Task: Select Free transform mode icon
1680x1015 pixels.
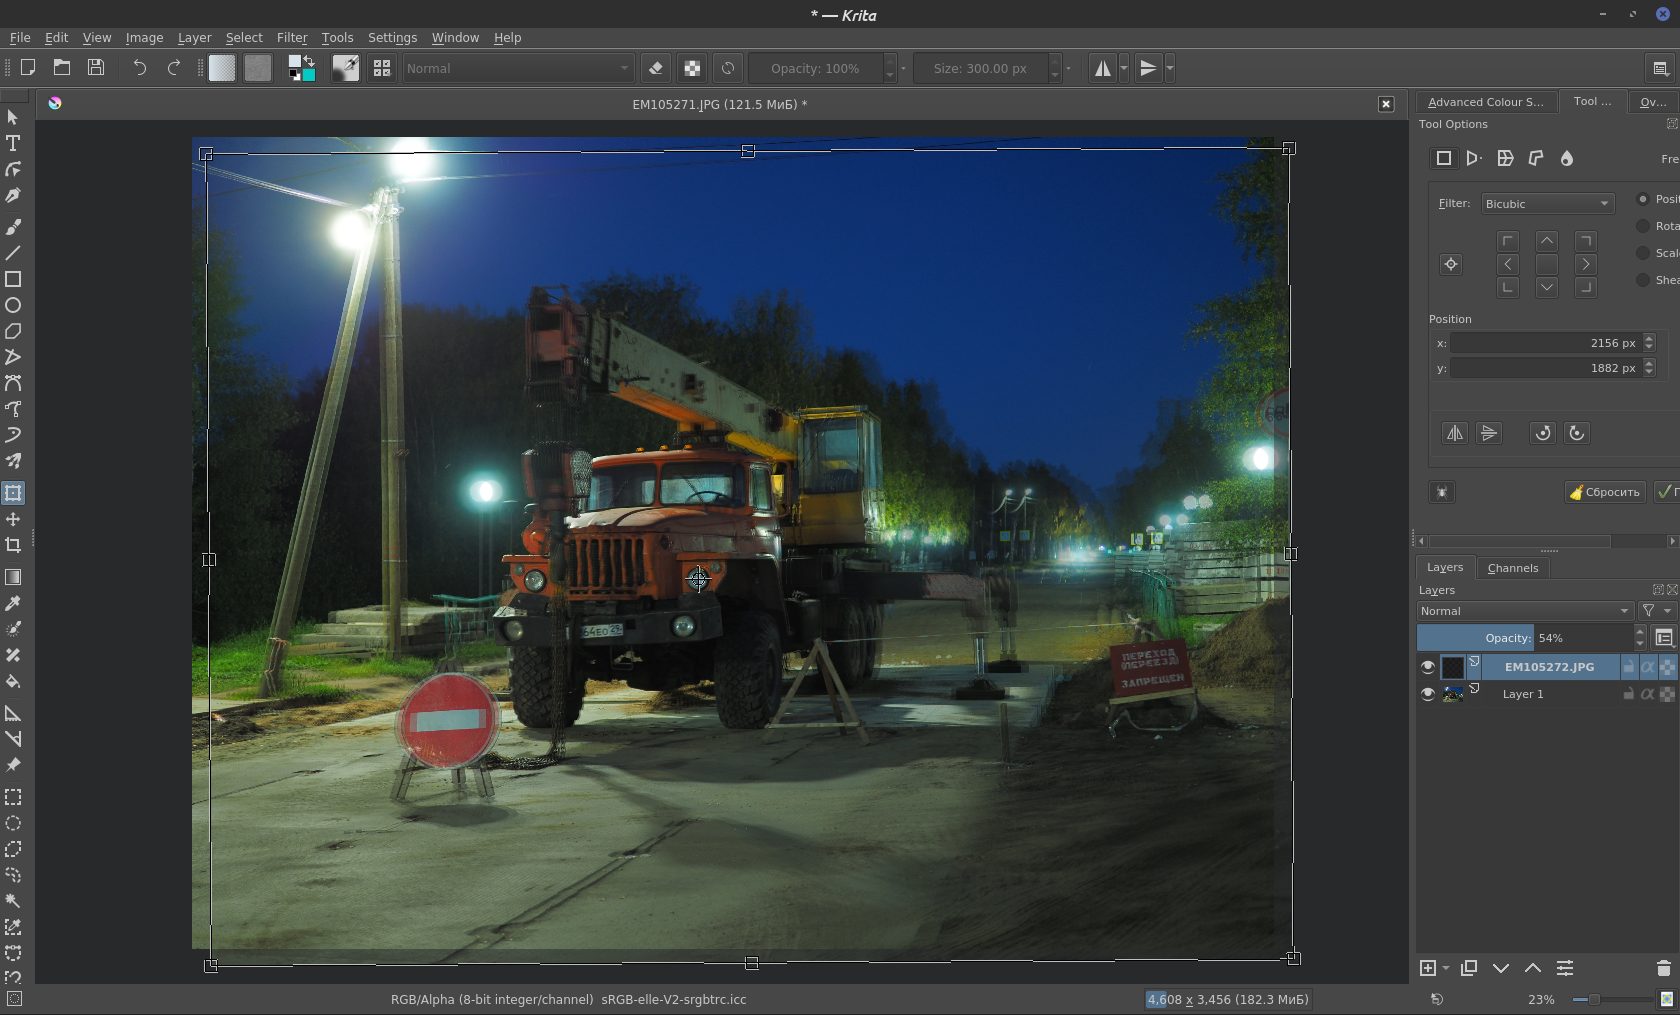Action: pos(1444,158)
